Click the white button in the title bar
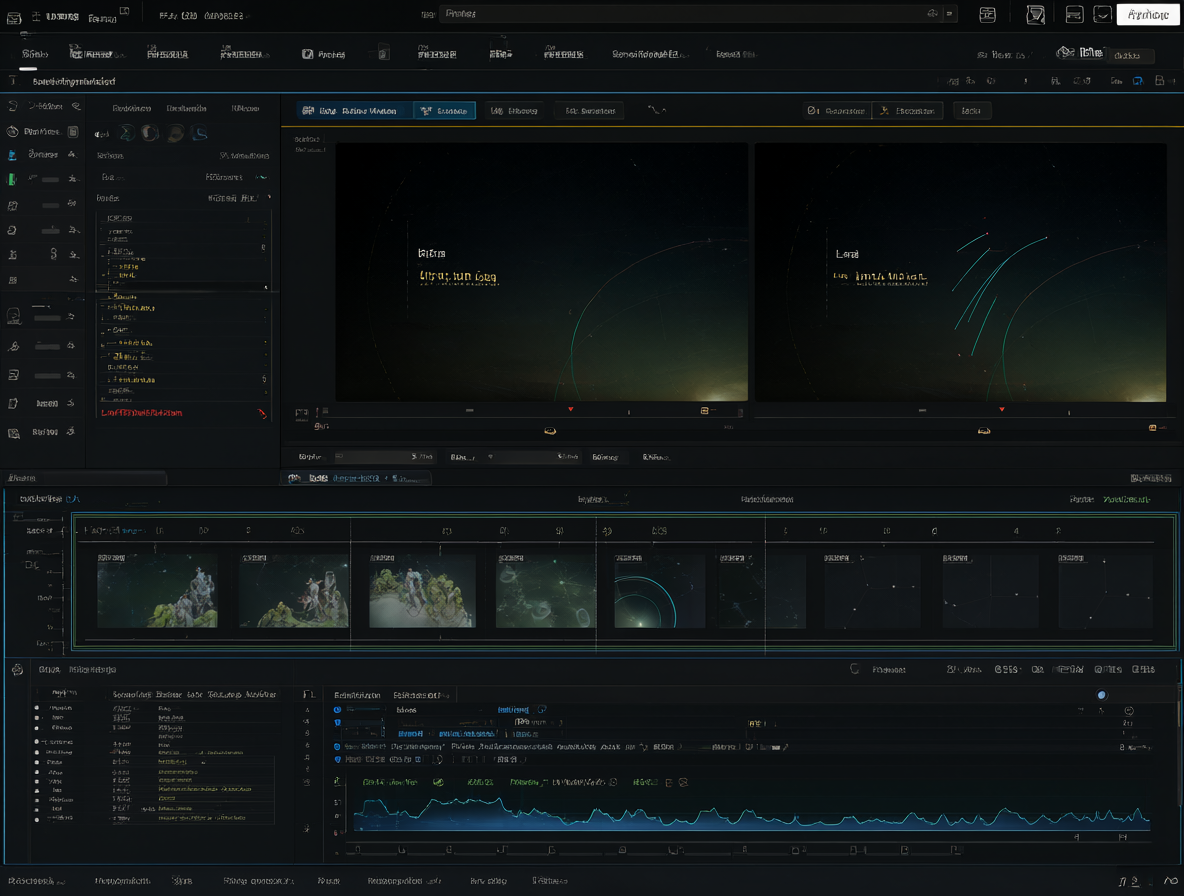This screenshot has width=1184, height=896. pyautogui.click(x=1147, y=14)
